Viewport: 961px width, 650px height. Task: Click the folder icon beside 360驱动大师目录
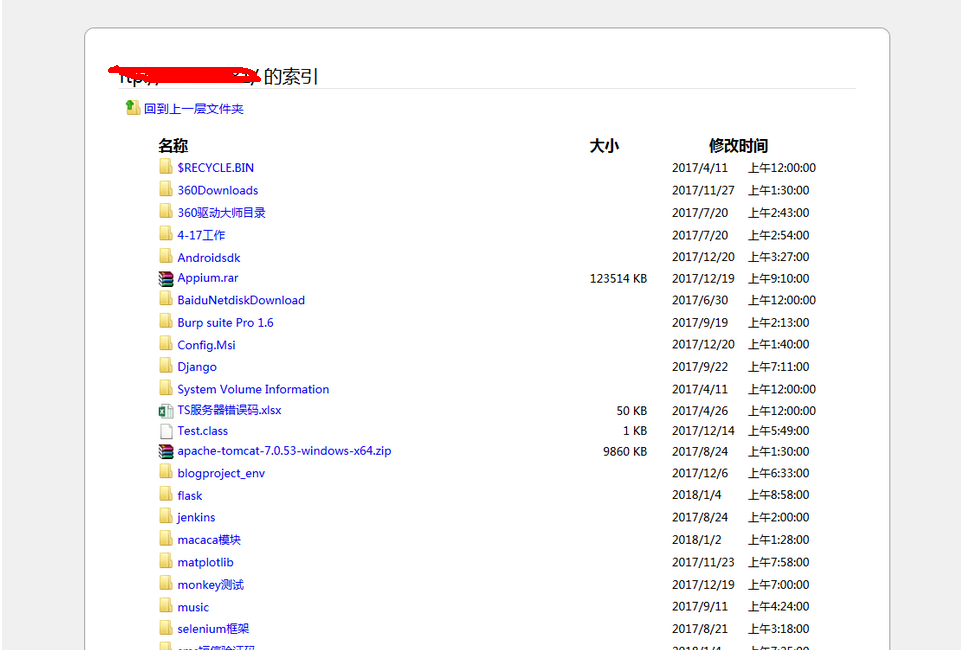pos(165,211)
